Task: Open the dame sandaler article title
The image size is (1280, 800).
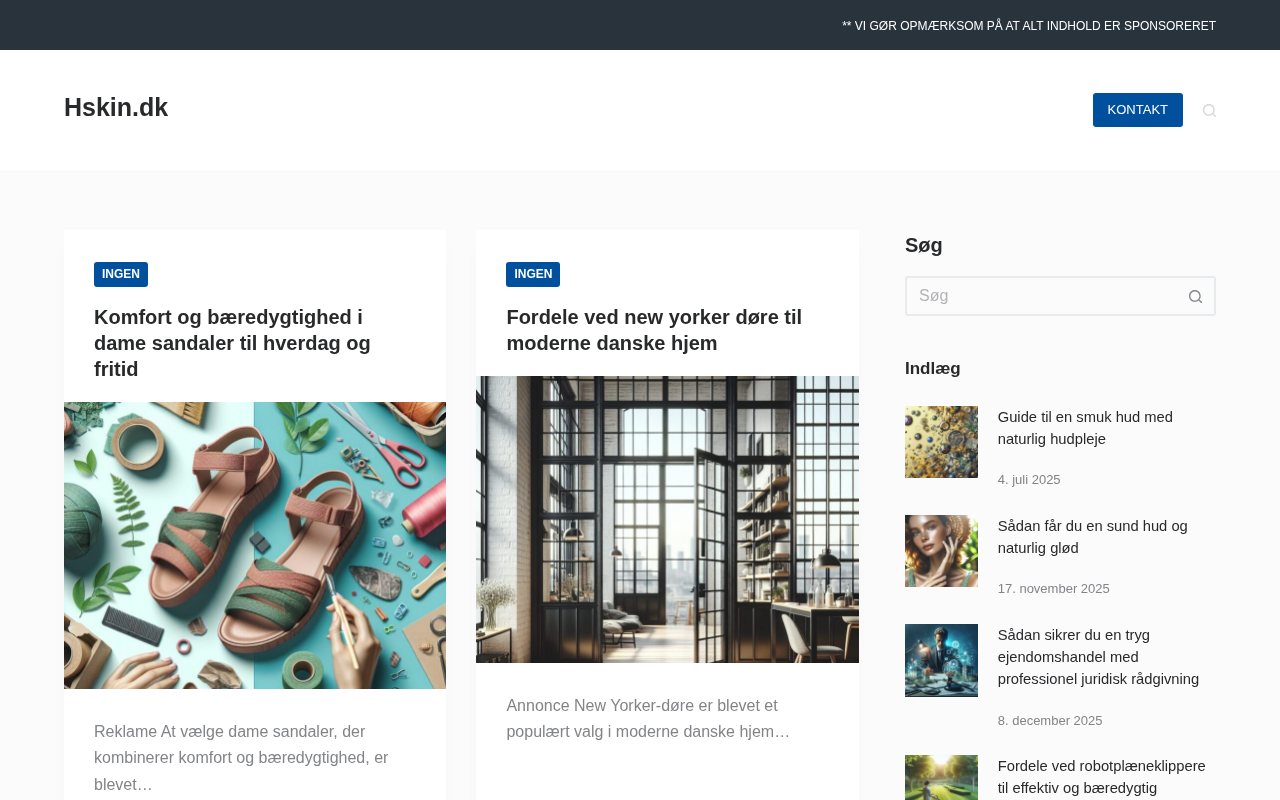Action: (232, 343)
